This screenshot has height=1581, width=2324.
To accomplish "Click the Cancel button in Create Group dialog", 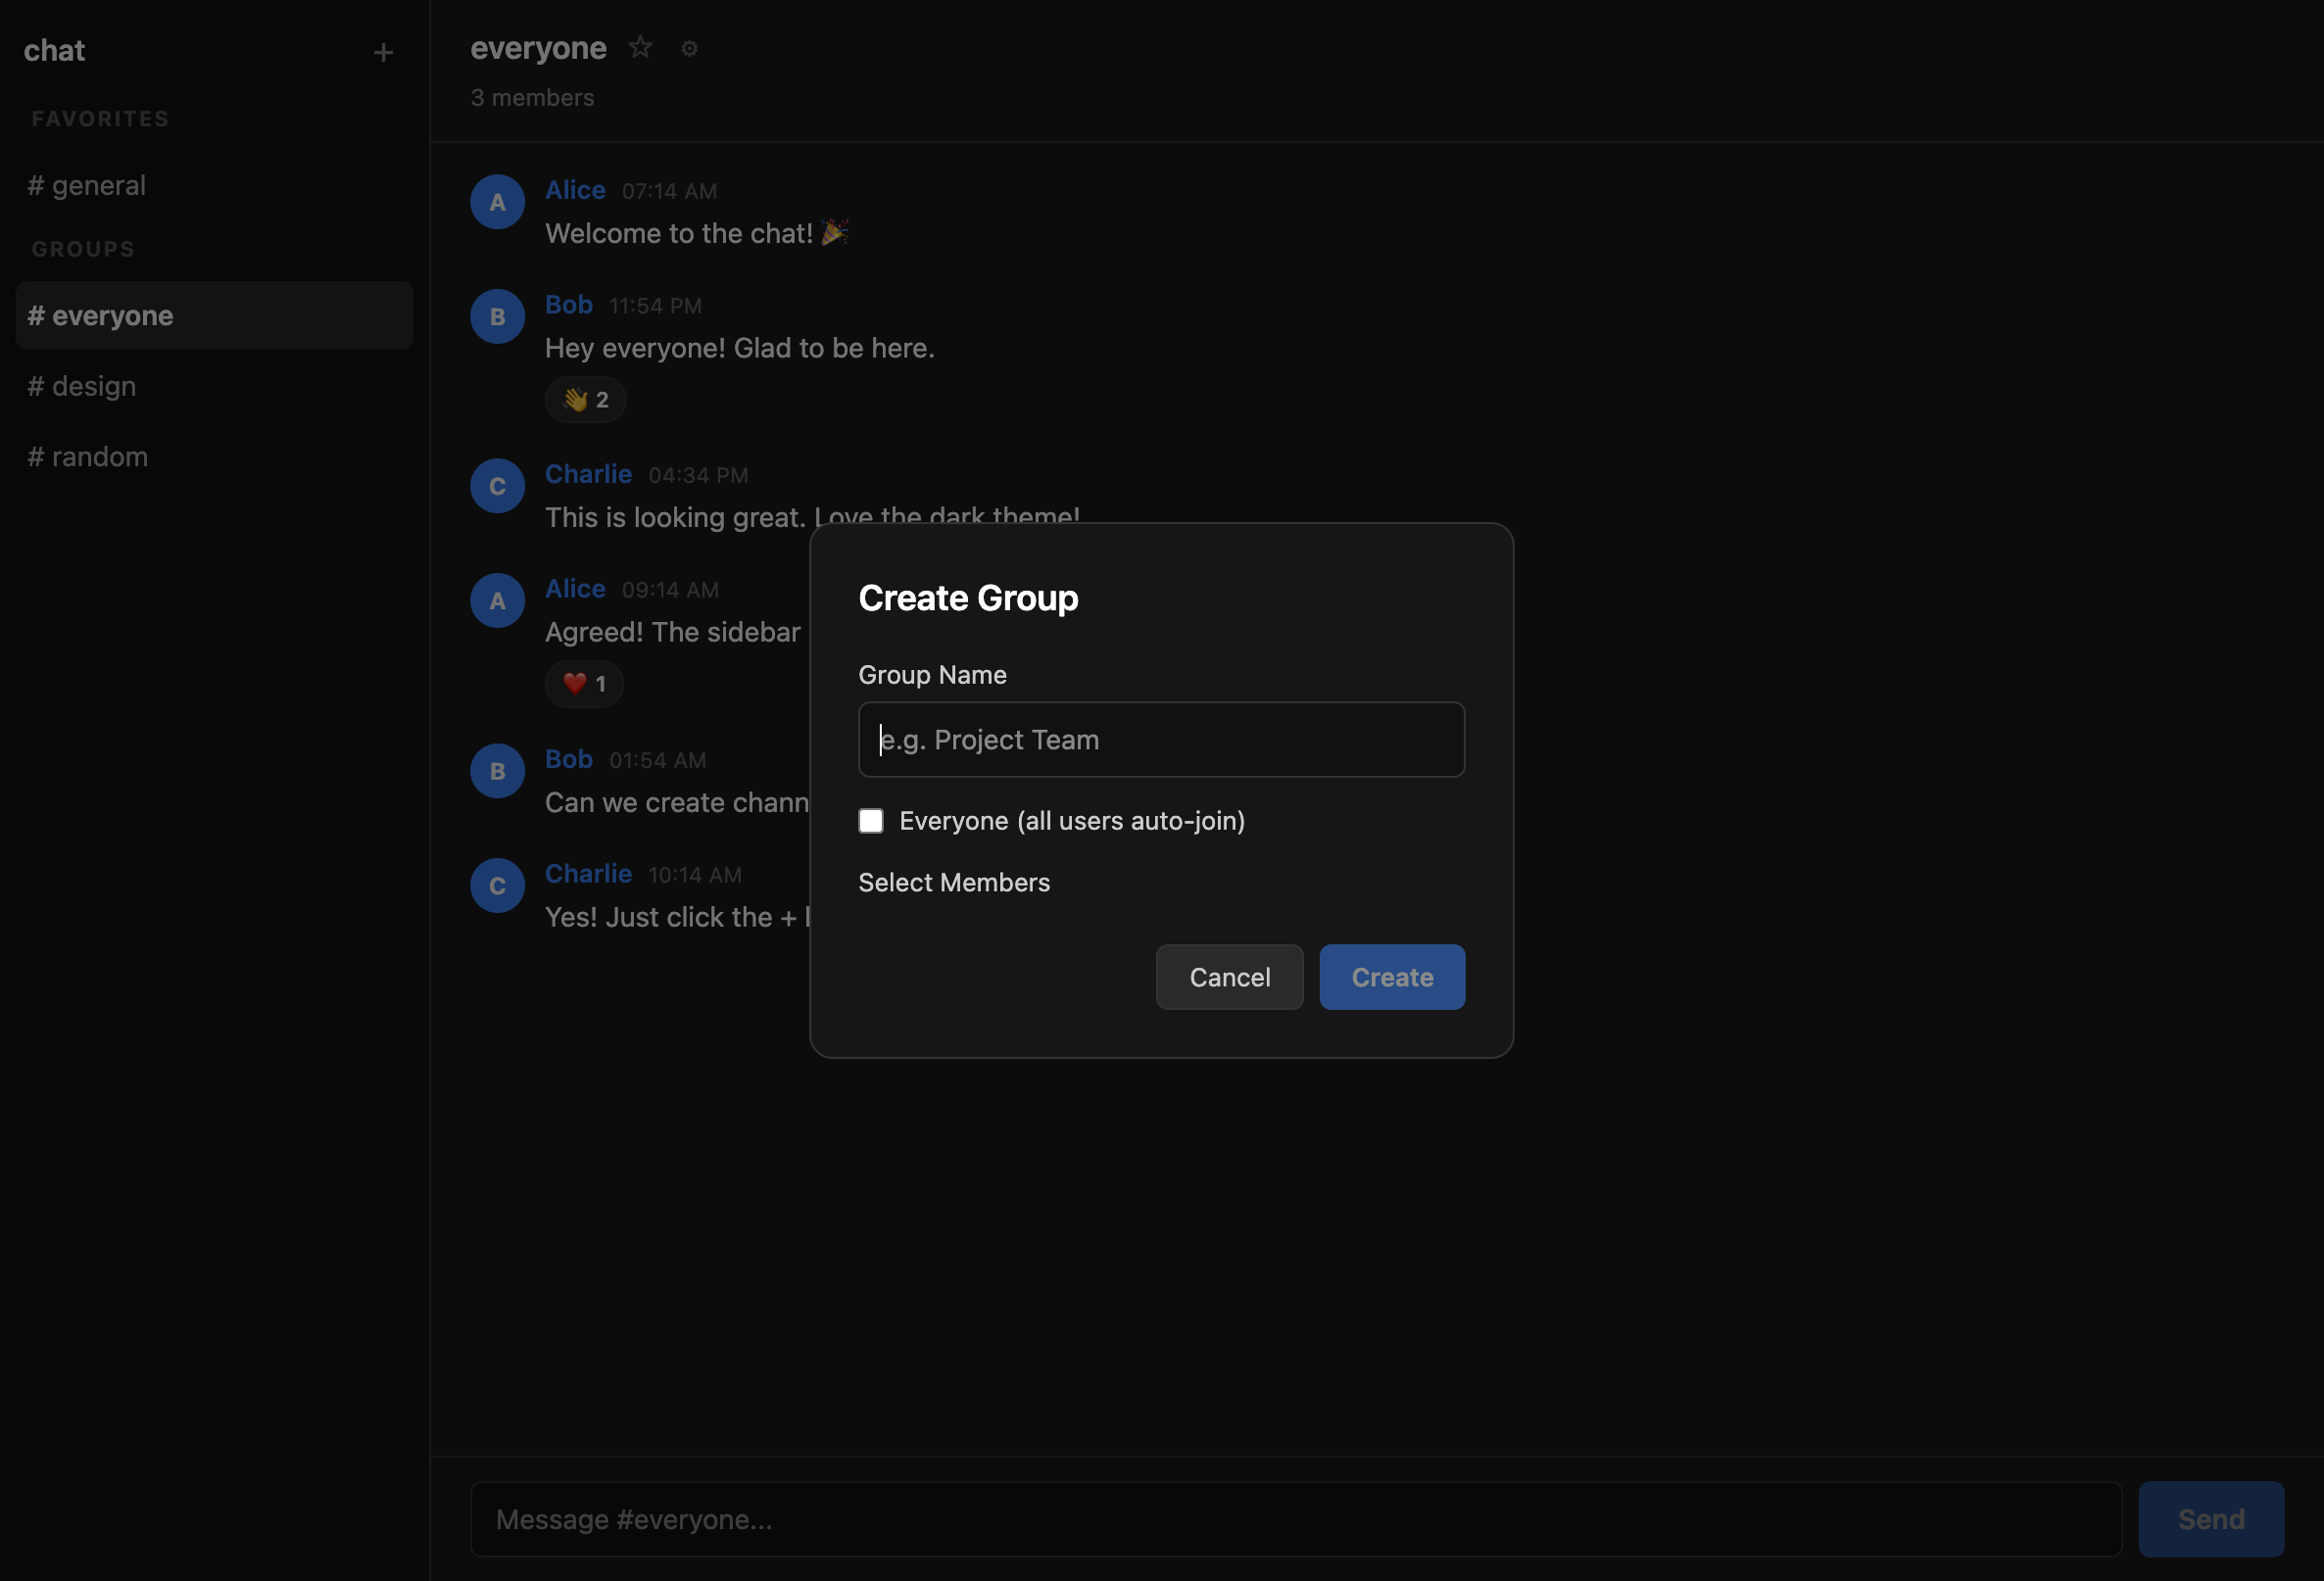I will (x=1229, y=977).
